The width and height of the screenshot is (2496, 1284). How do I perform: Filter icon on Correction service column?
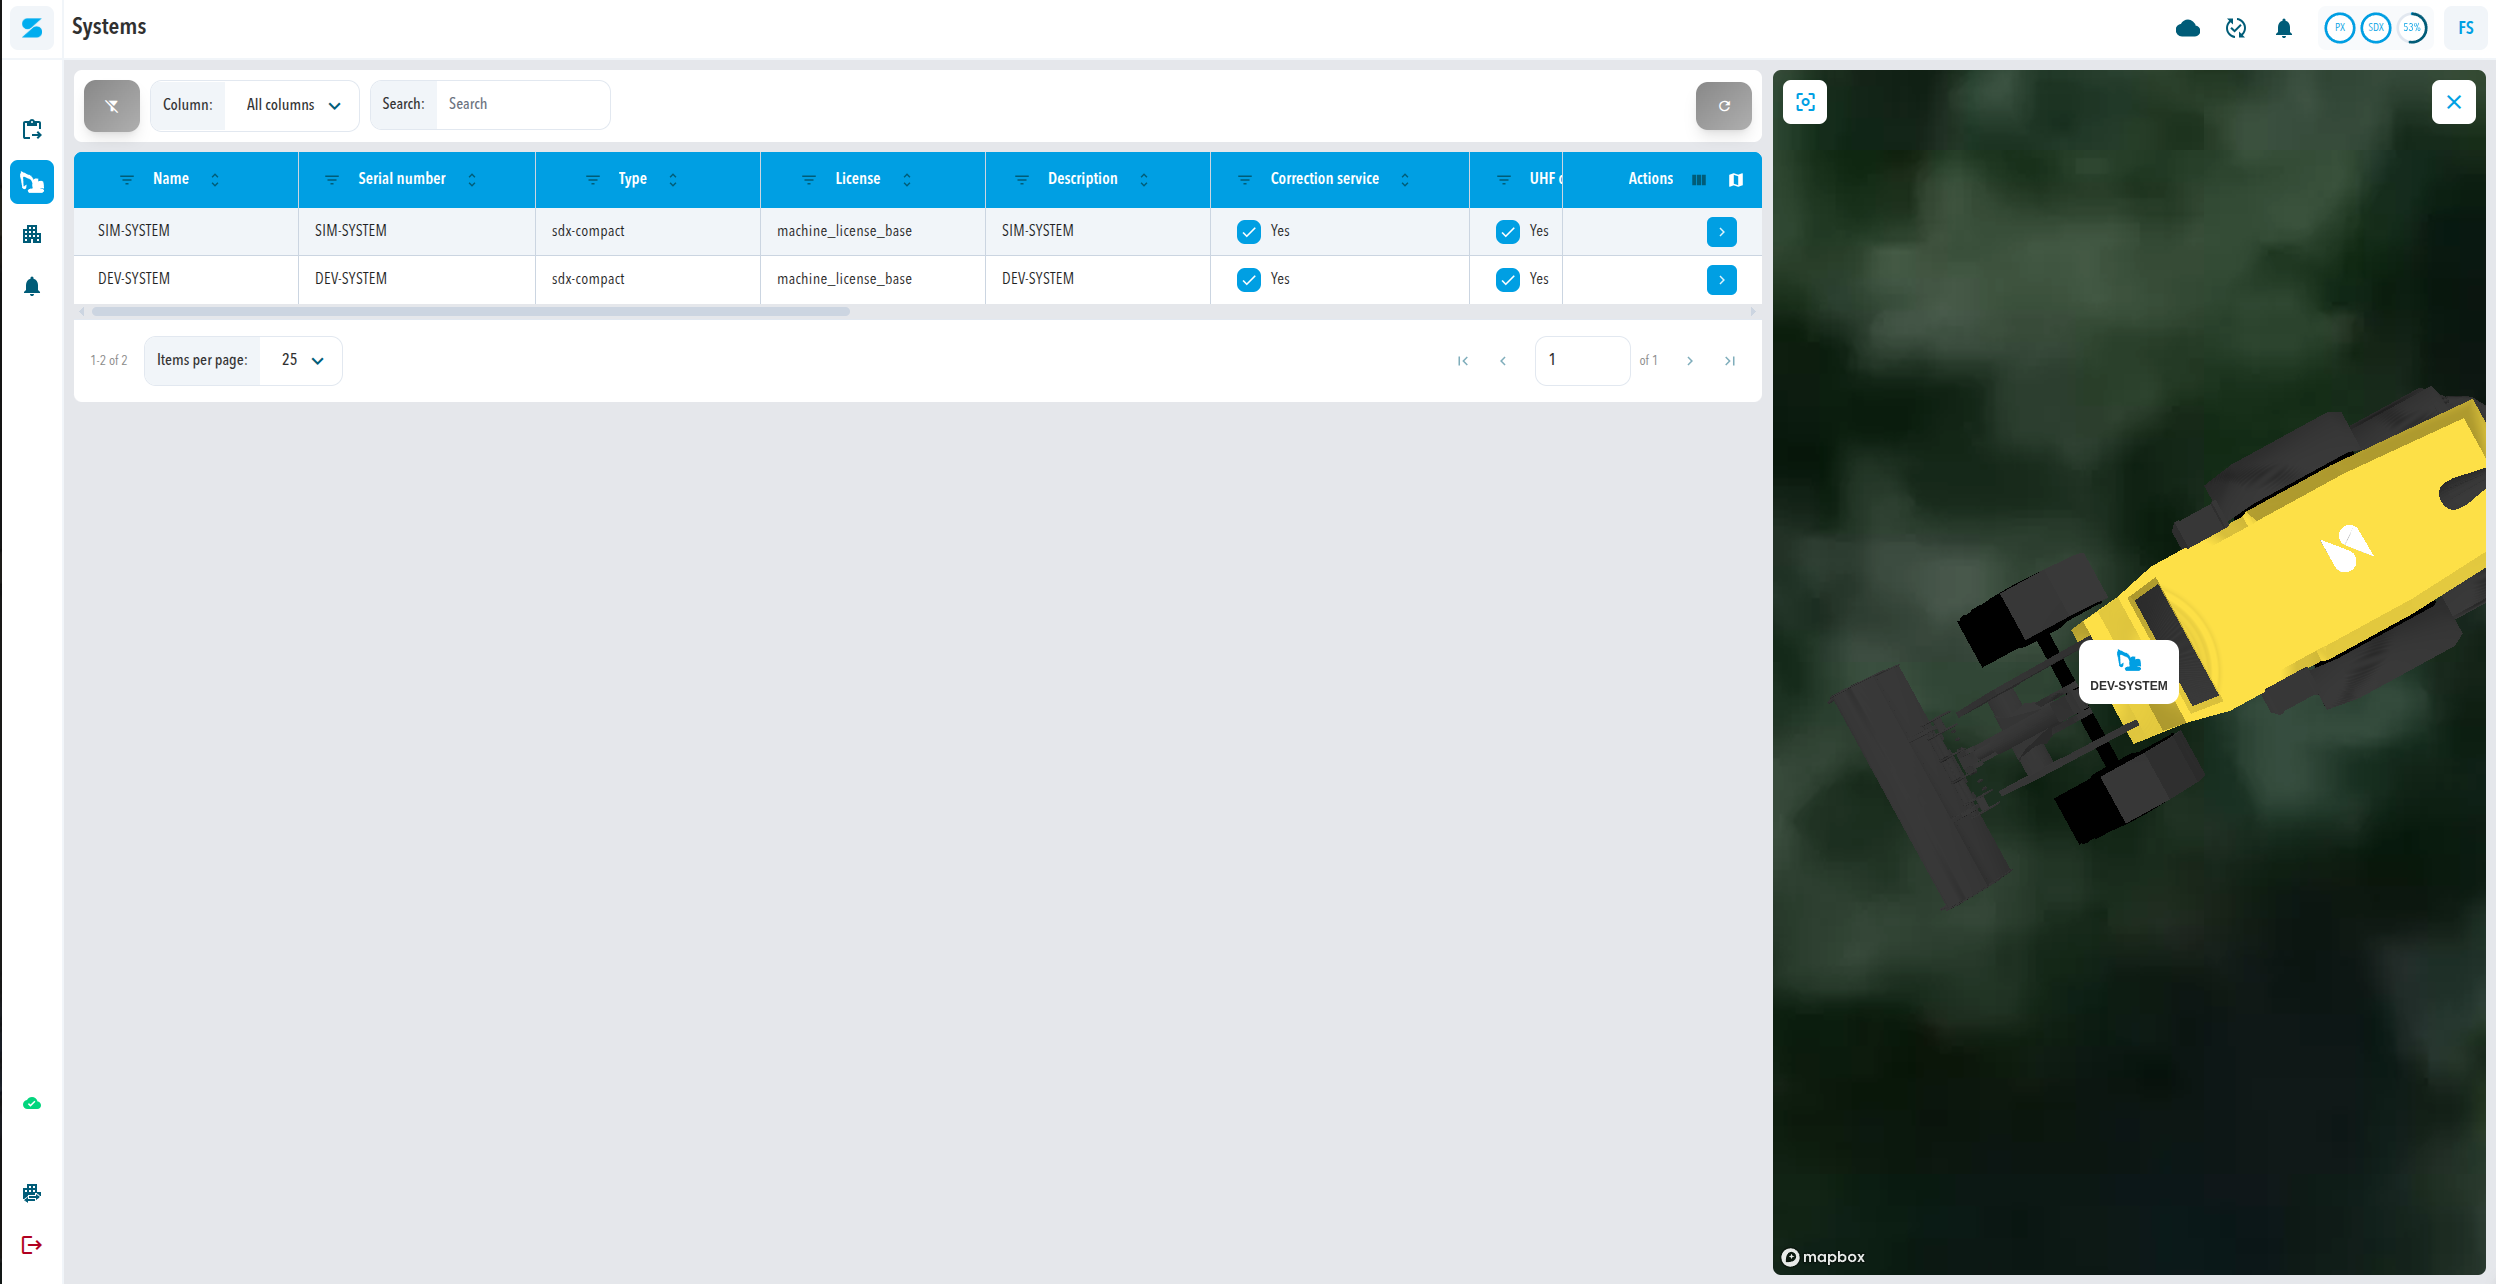click(x=1245, y=180)
